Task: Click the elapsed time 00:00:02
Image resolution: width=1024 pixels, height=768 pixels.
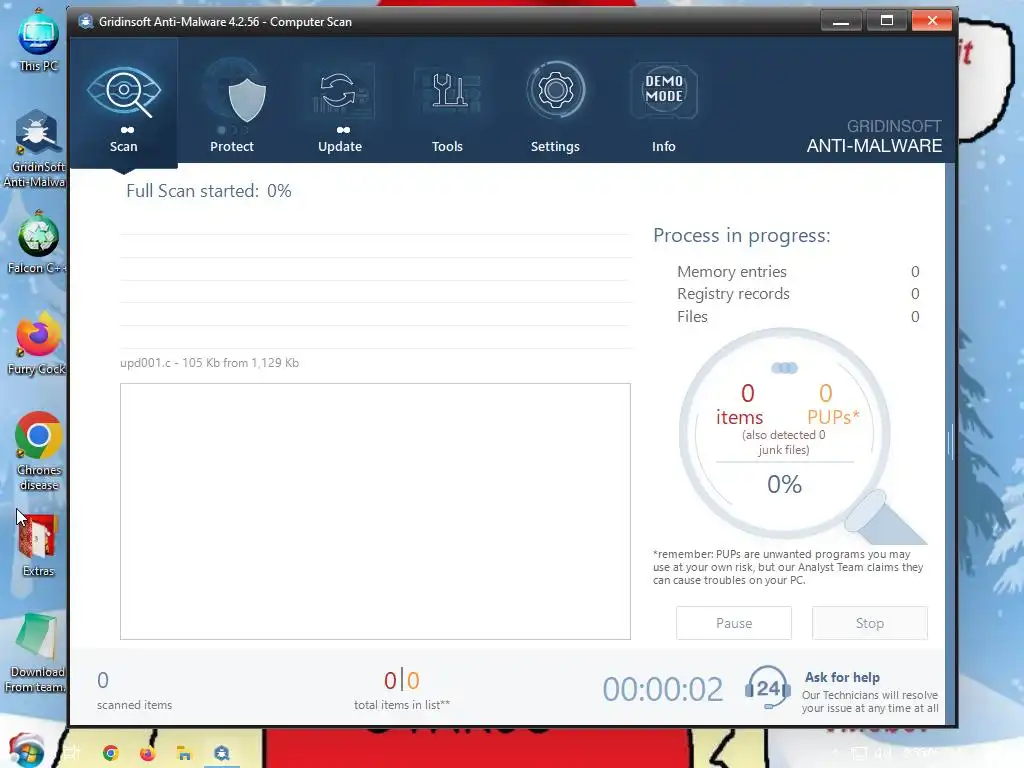Action: pyautogui.click(x=663, y=690)
